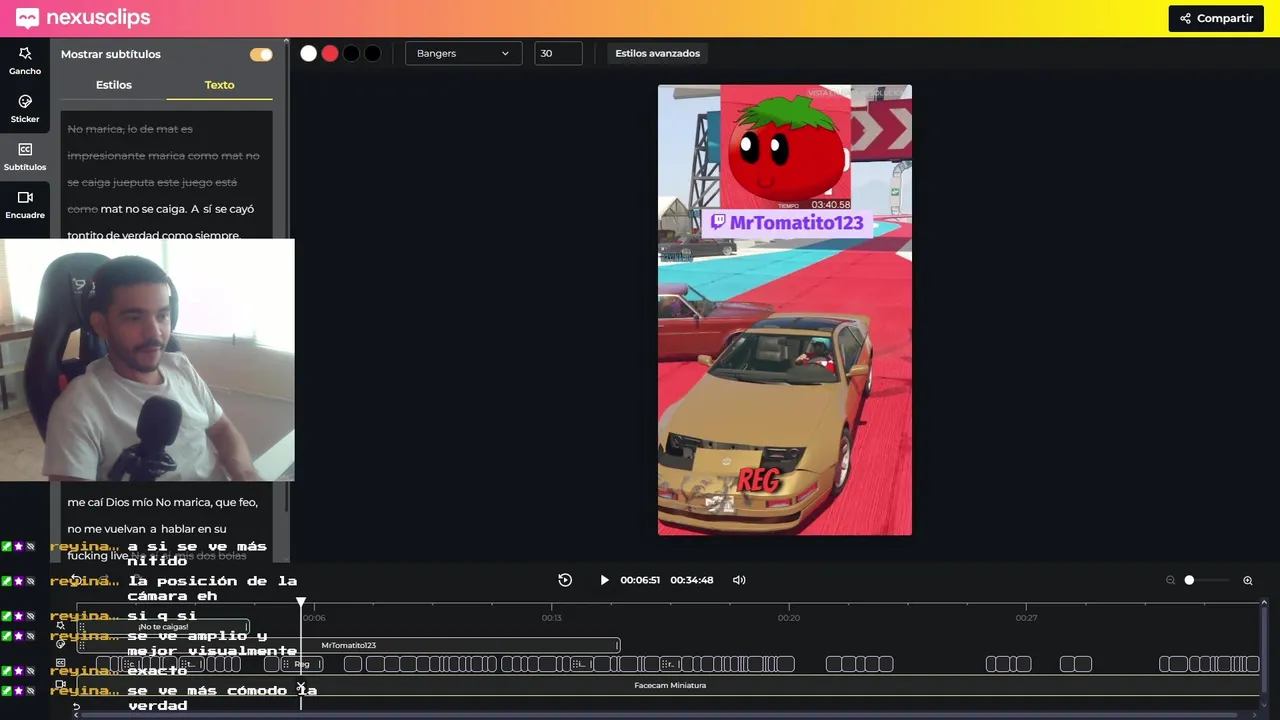Select the ¡No te caigas! hook clip
This screenshot has width=1280, height=720.
coord(164,627)
